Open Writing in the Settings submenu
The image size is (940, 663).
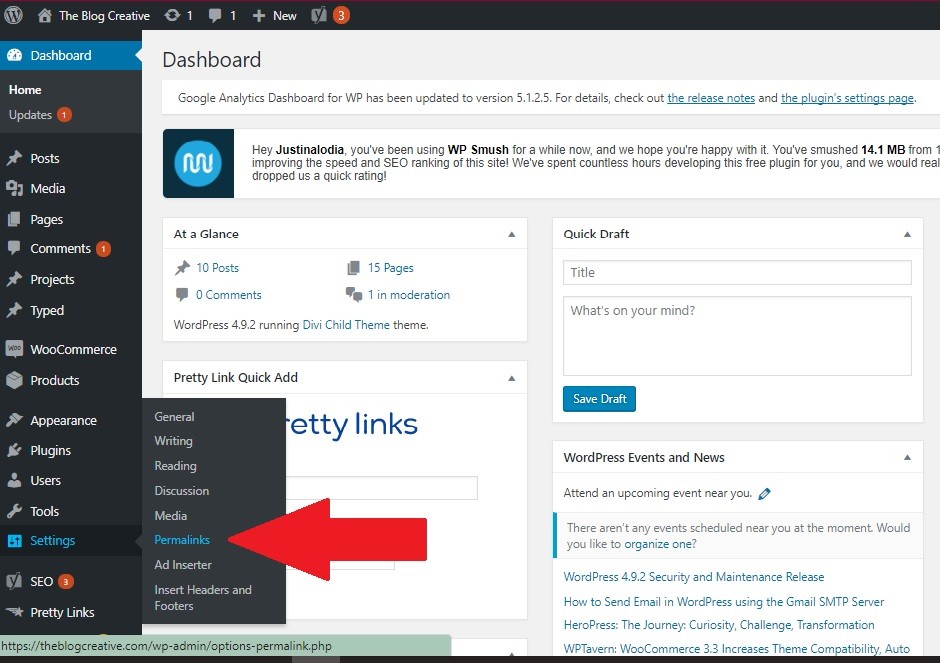[x=174, y=441]
